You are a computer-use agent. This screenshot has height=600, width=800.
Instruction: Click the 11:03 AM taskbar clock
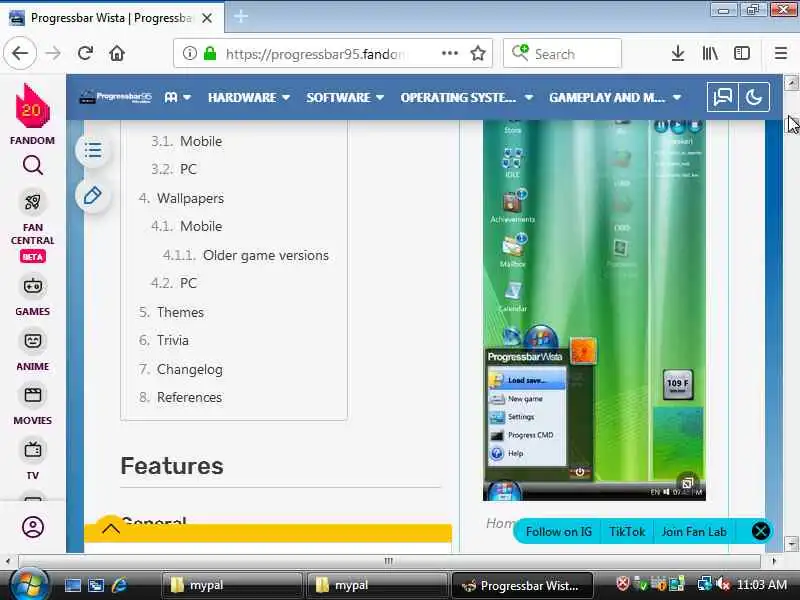coord(762,585)
